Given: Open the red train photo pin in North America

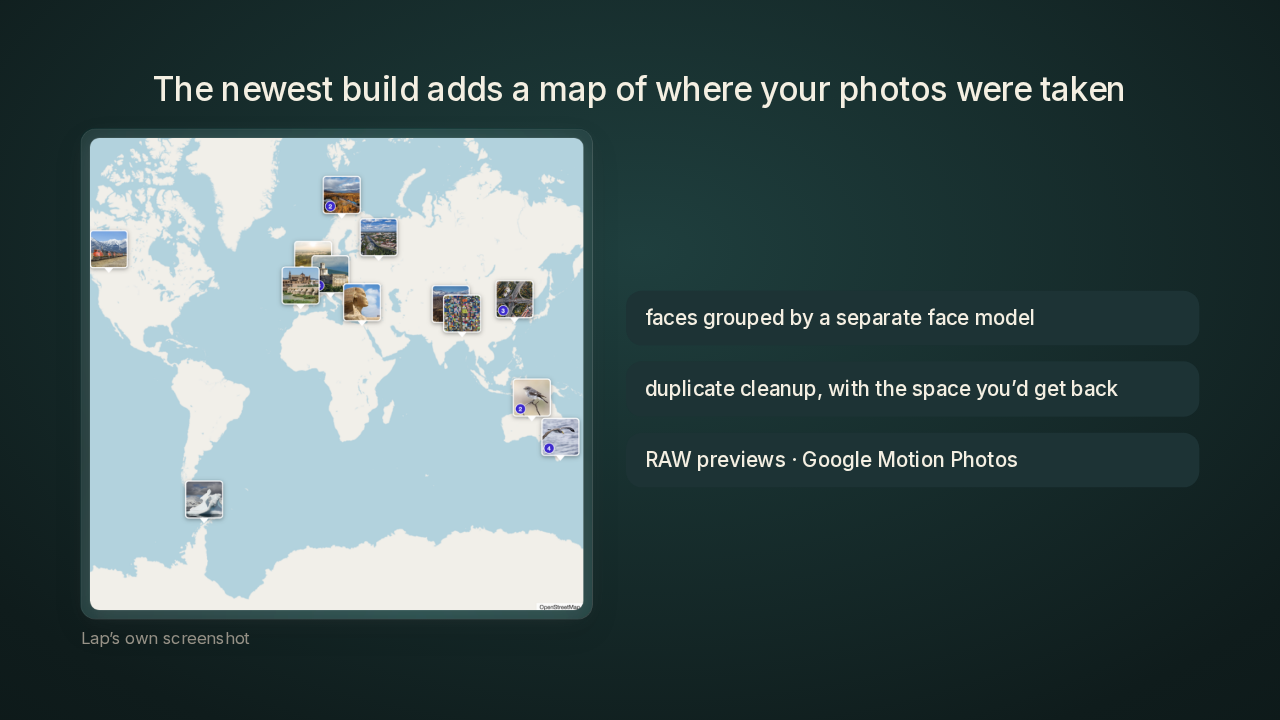Looking at the screenshot, I should (109, 249).
